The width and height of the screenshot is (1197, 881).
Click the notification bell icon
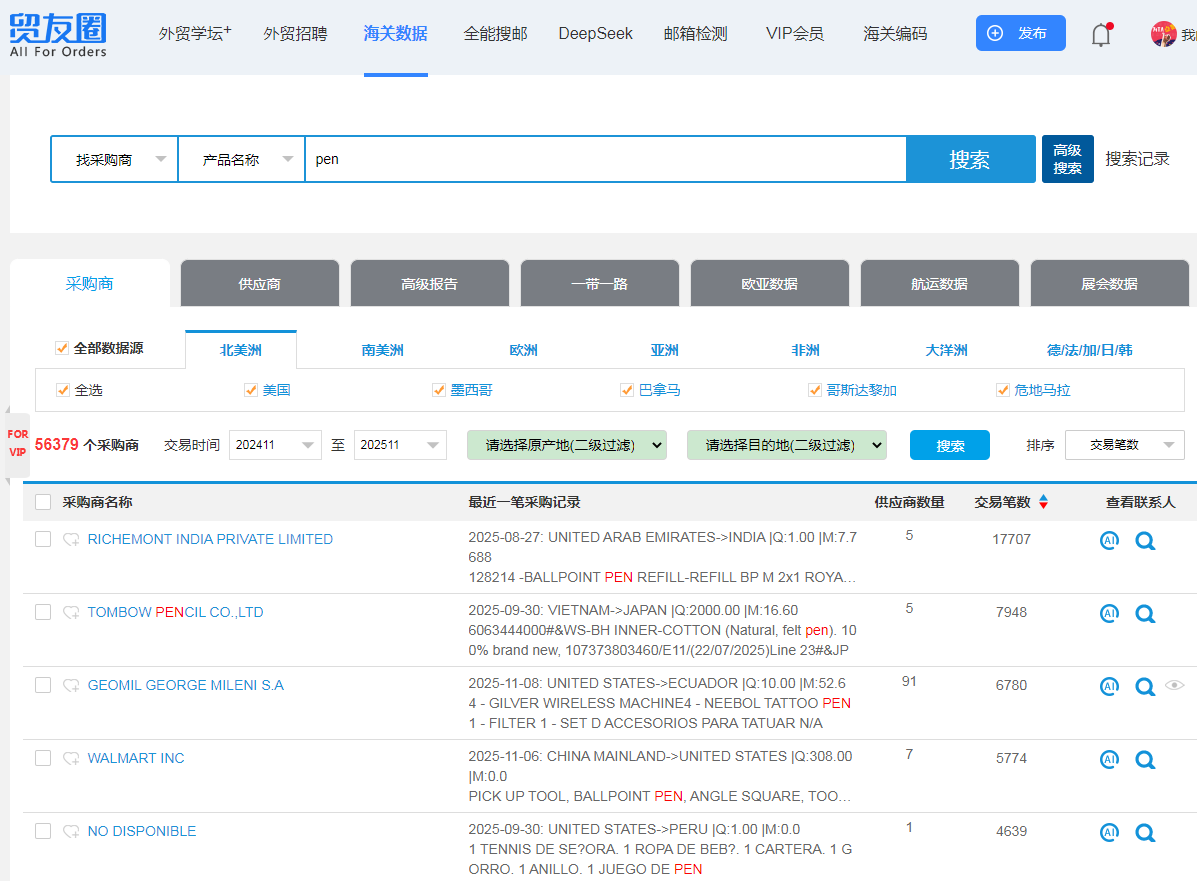click(x=1101, y=35)
